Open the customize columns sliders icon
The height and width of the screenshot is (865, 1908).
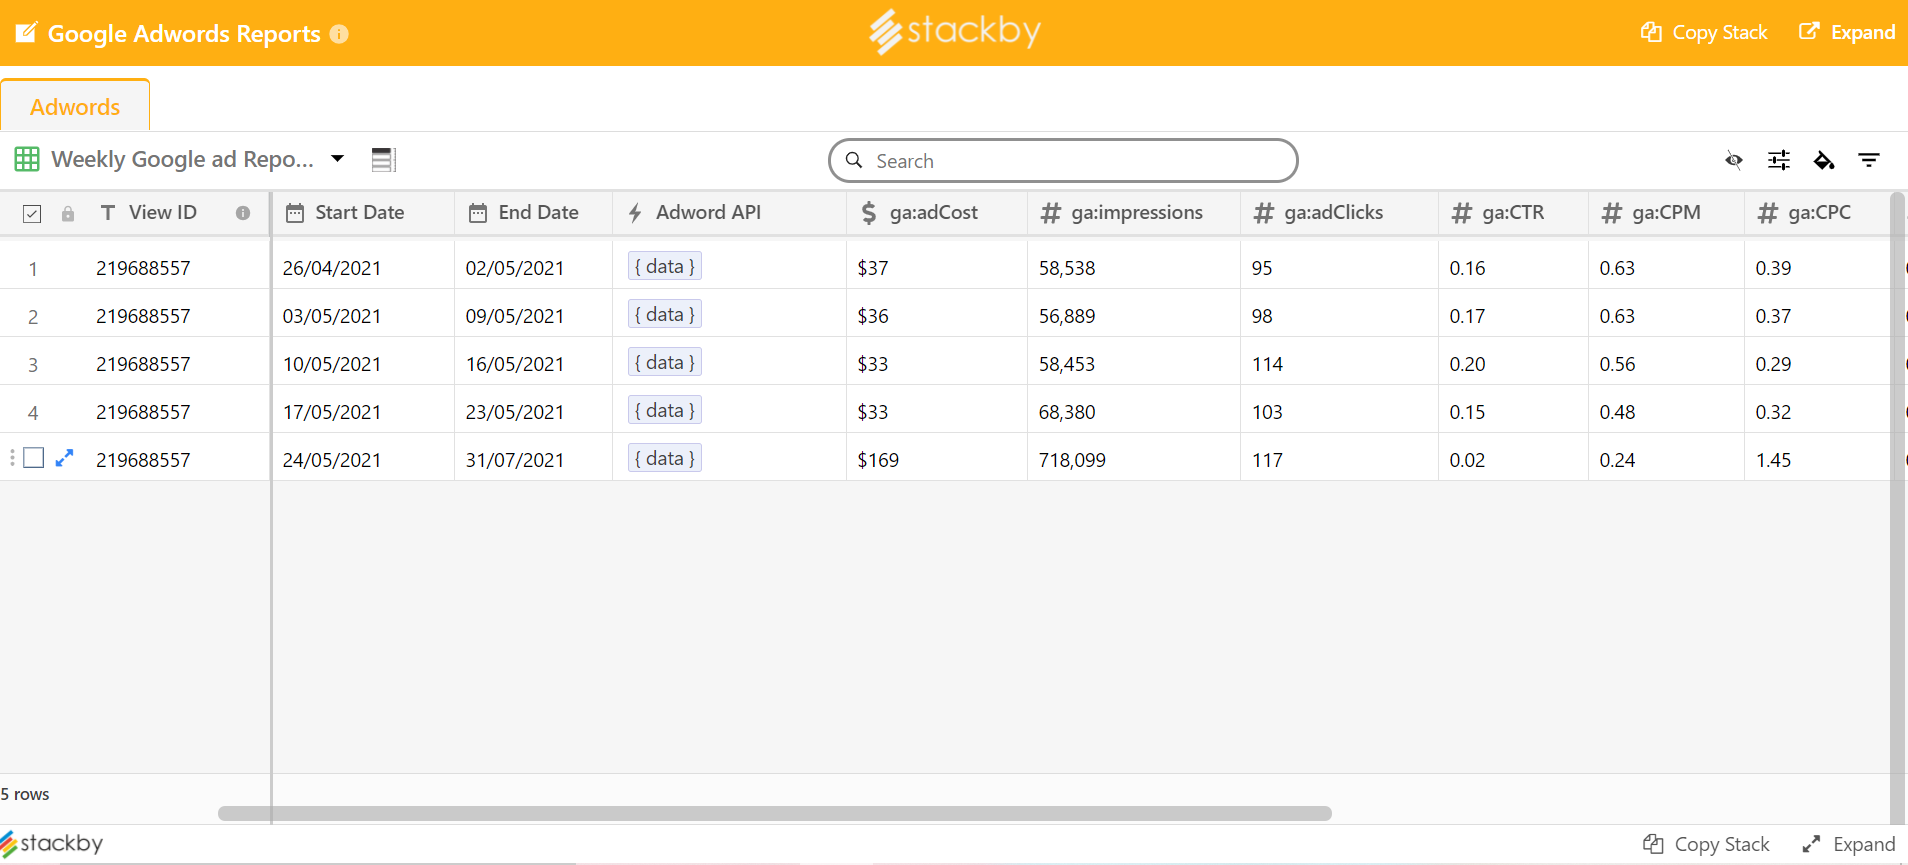1779,160
